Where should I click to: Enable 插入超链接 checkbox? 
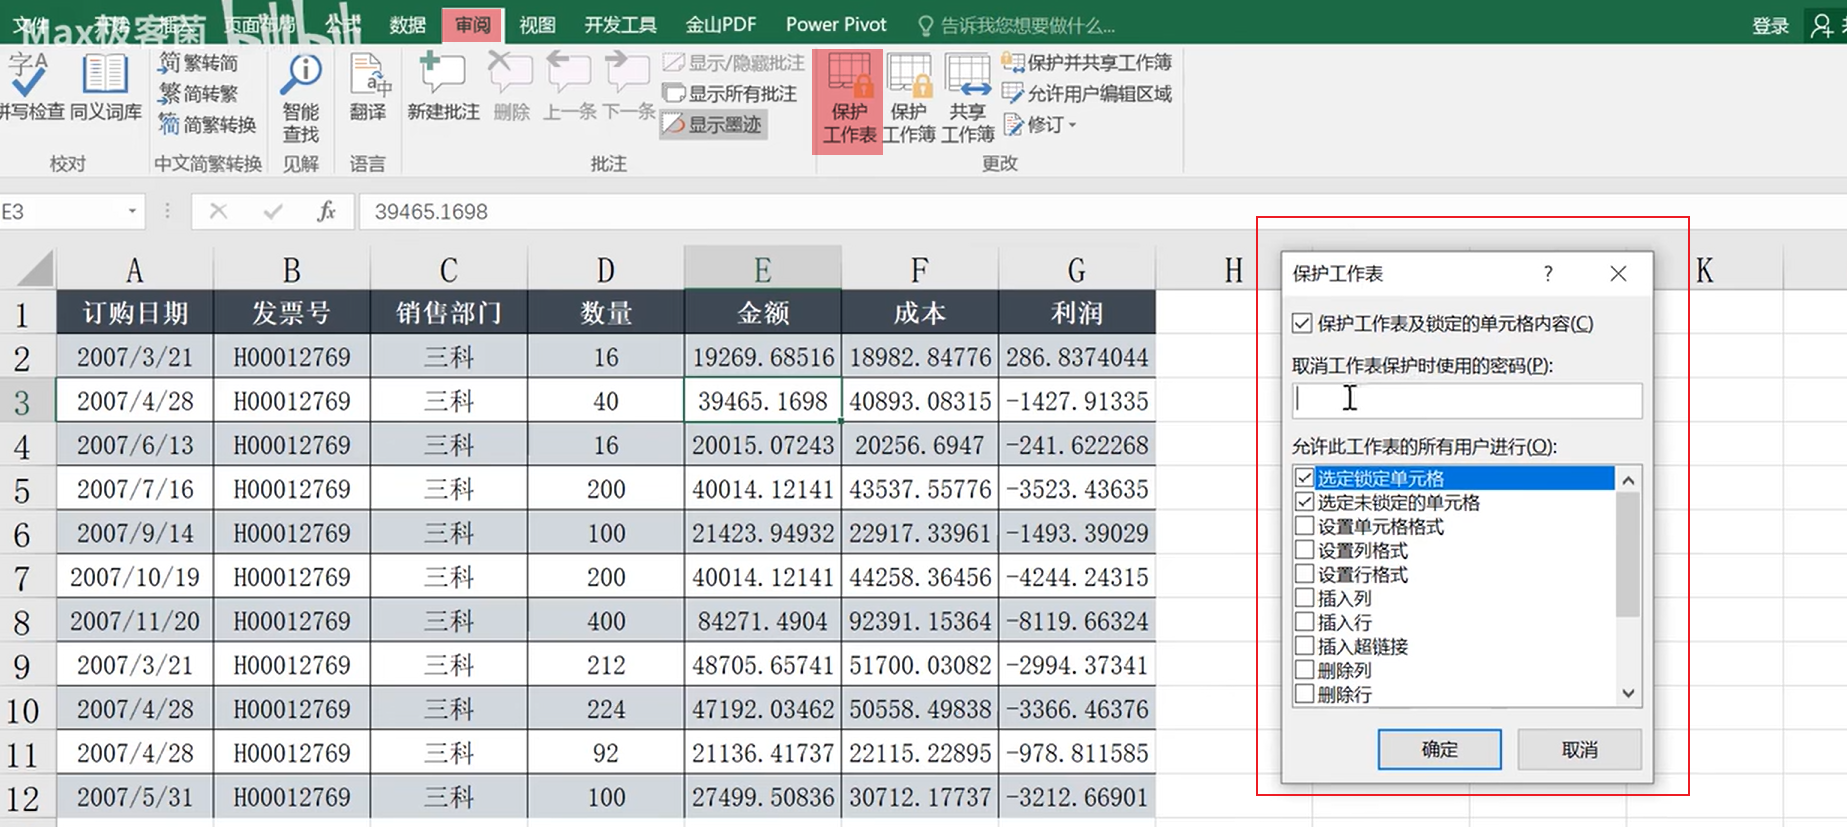(1304, 646)
